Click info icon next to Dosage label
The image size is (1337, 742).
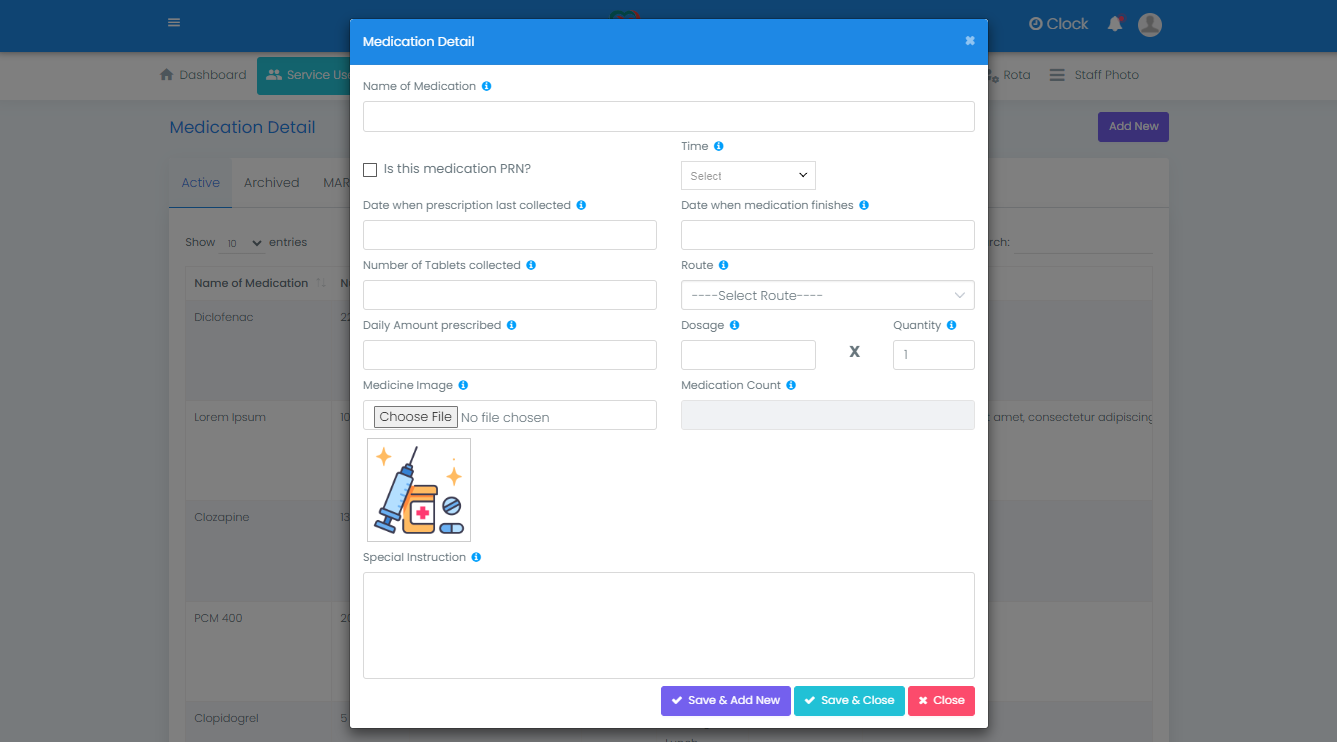click(734, 326)
